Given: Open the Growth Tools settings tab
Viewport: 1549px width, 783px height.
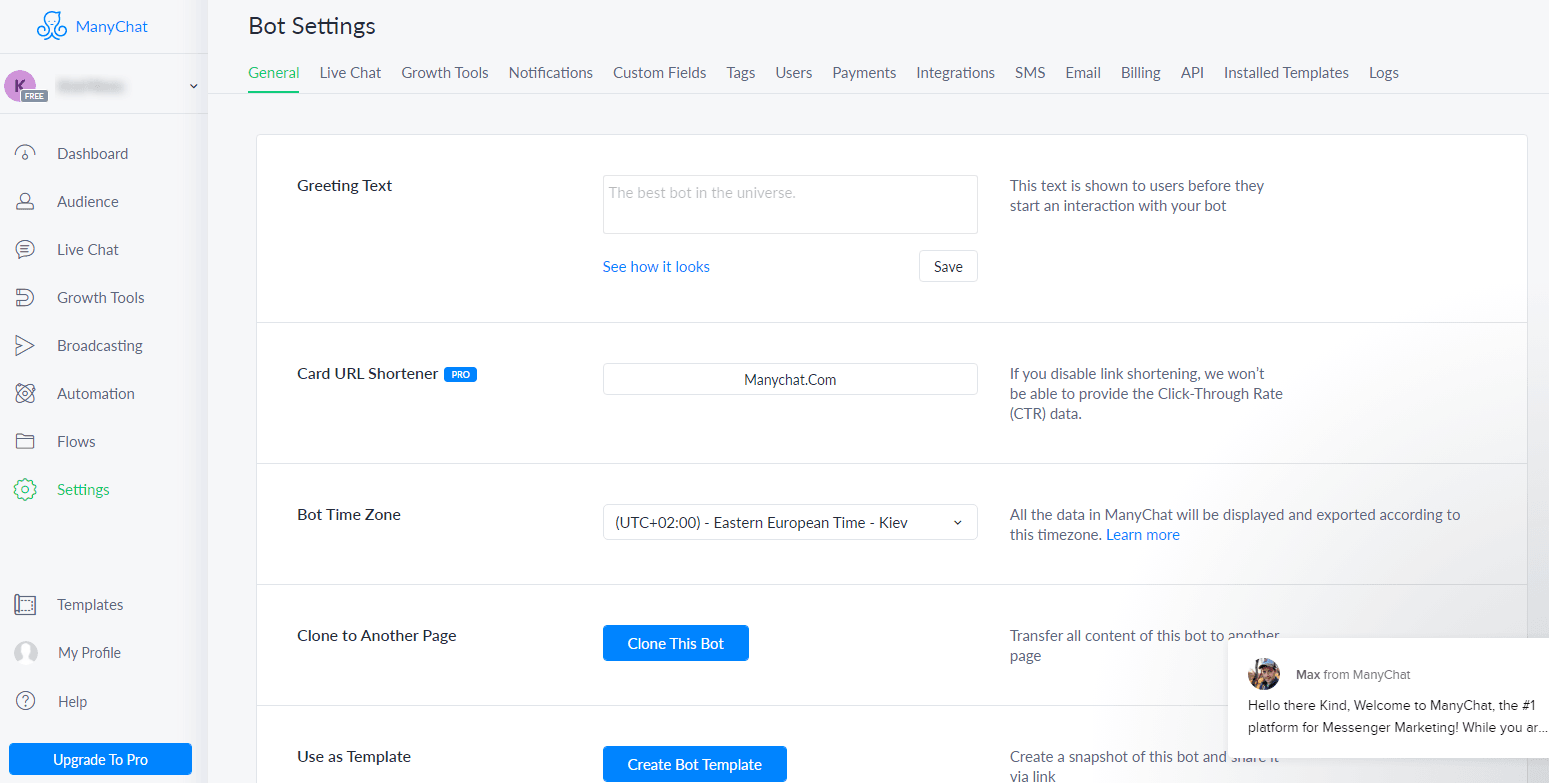Looking at the screenshot, I should point(445,73).
